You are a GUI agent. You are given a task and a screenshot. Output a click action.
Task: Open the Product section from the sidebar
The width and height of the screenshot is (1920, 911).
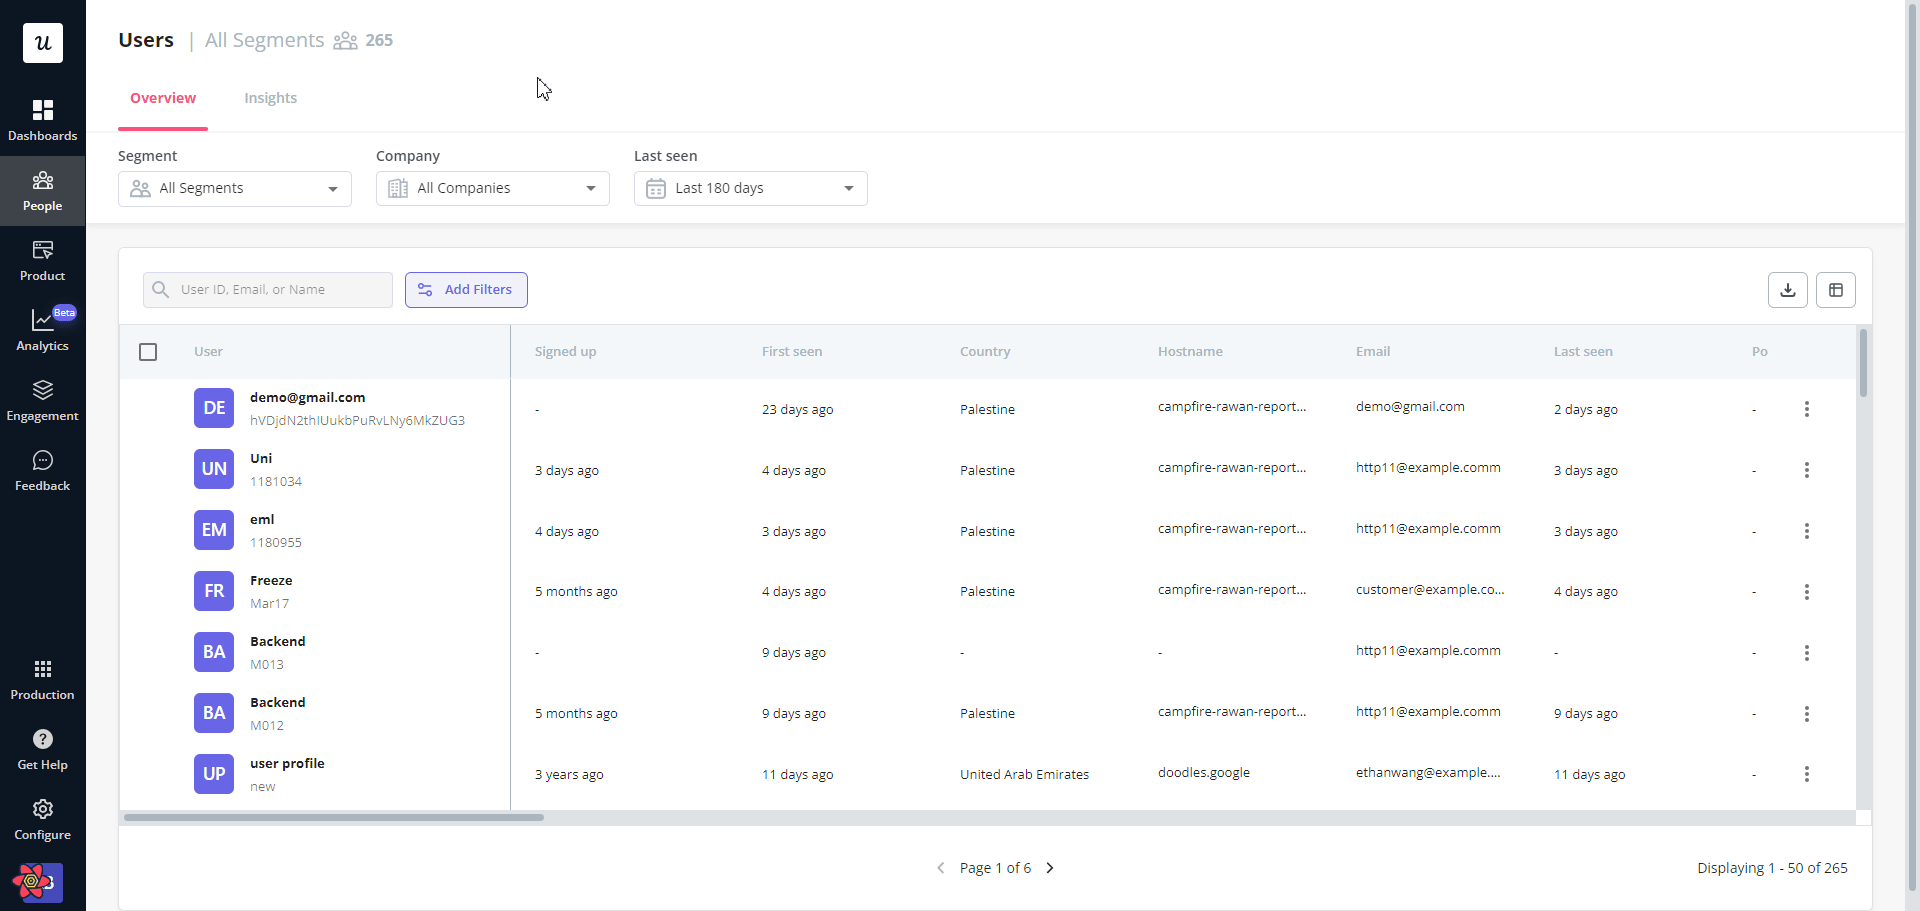tap(42, 260)
